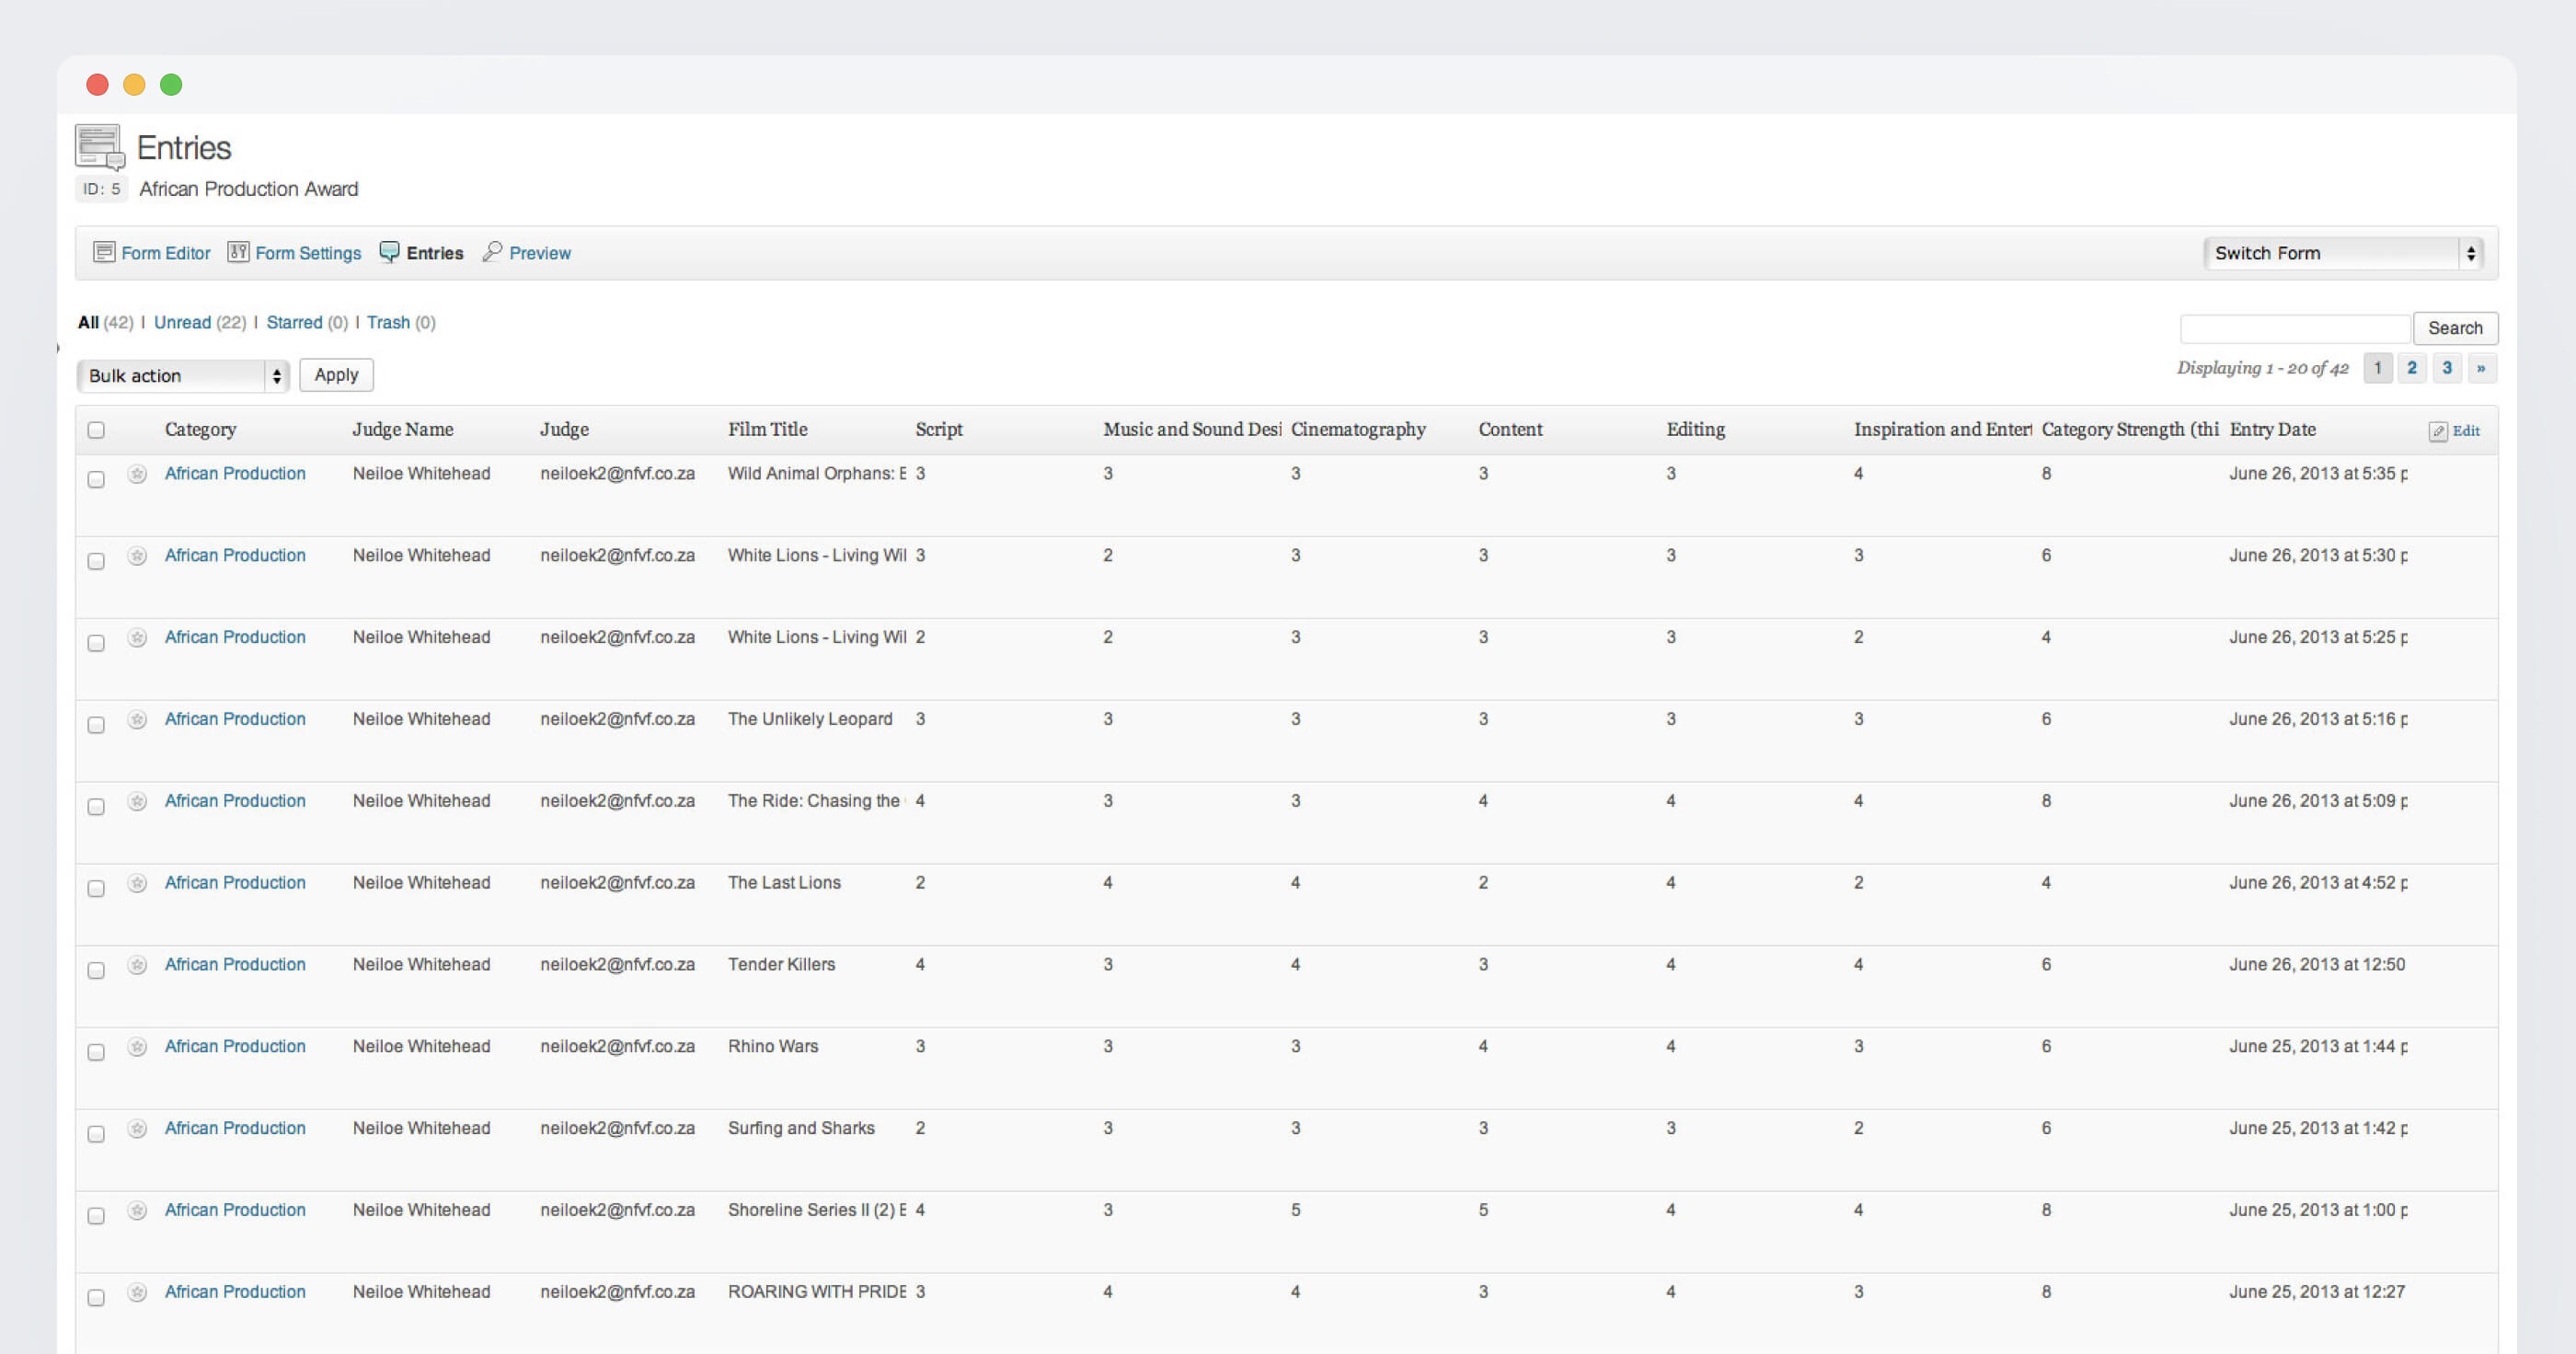
Task: Check The Unlikely Leopard row checkbox
Action: pyautogui.click(x=96, y=726)
